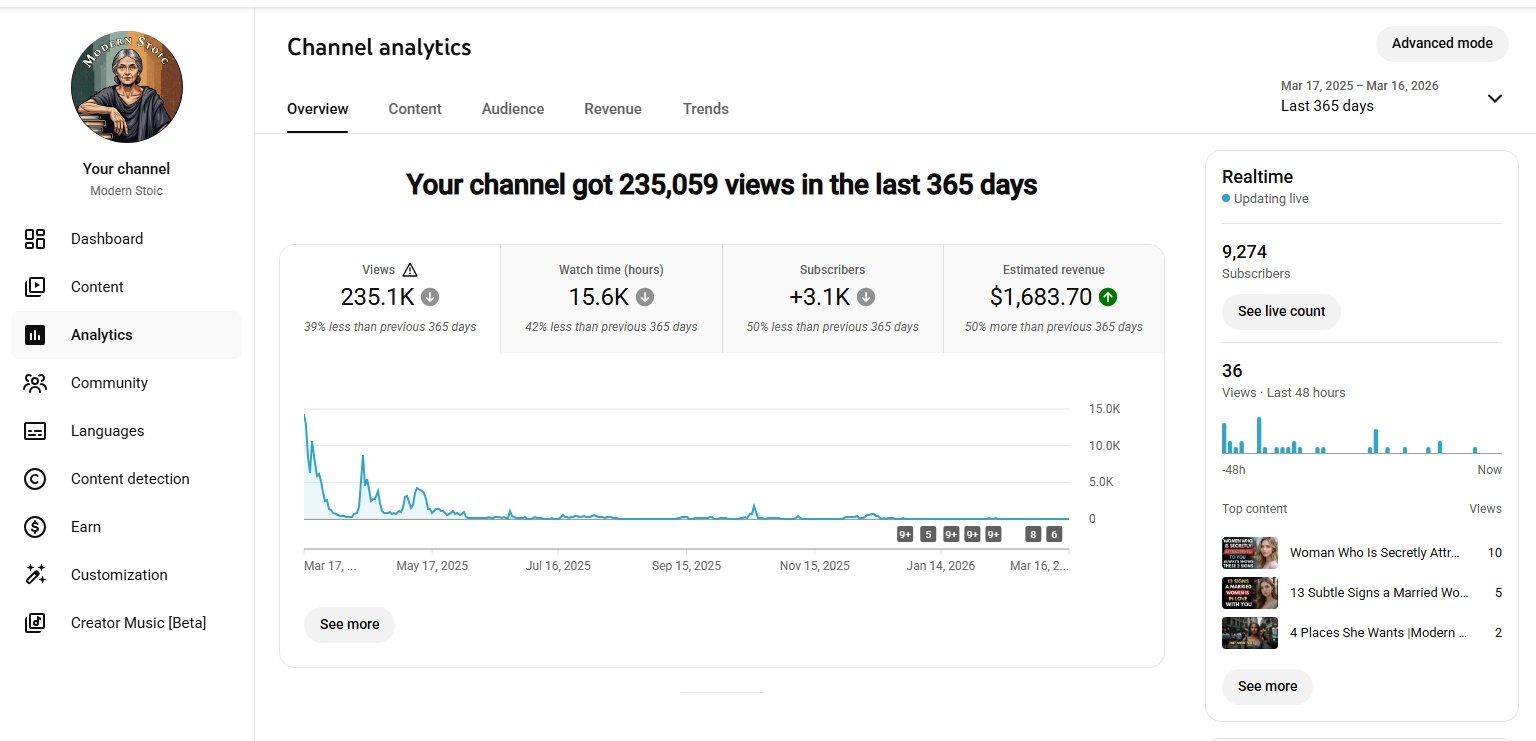
Task: Select the Watch time (hours) metric card
Action: (611, 298)
